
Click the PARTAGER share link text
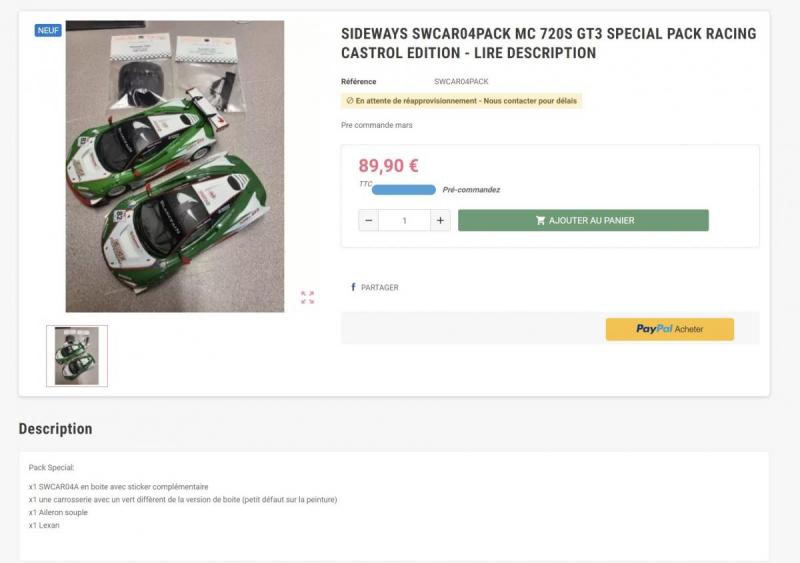click(380, 288)
